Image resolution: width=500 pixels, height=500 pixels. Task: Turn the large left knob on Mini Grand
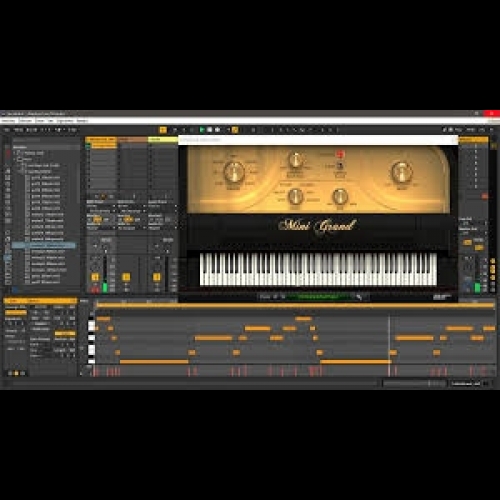coord(234,172)
